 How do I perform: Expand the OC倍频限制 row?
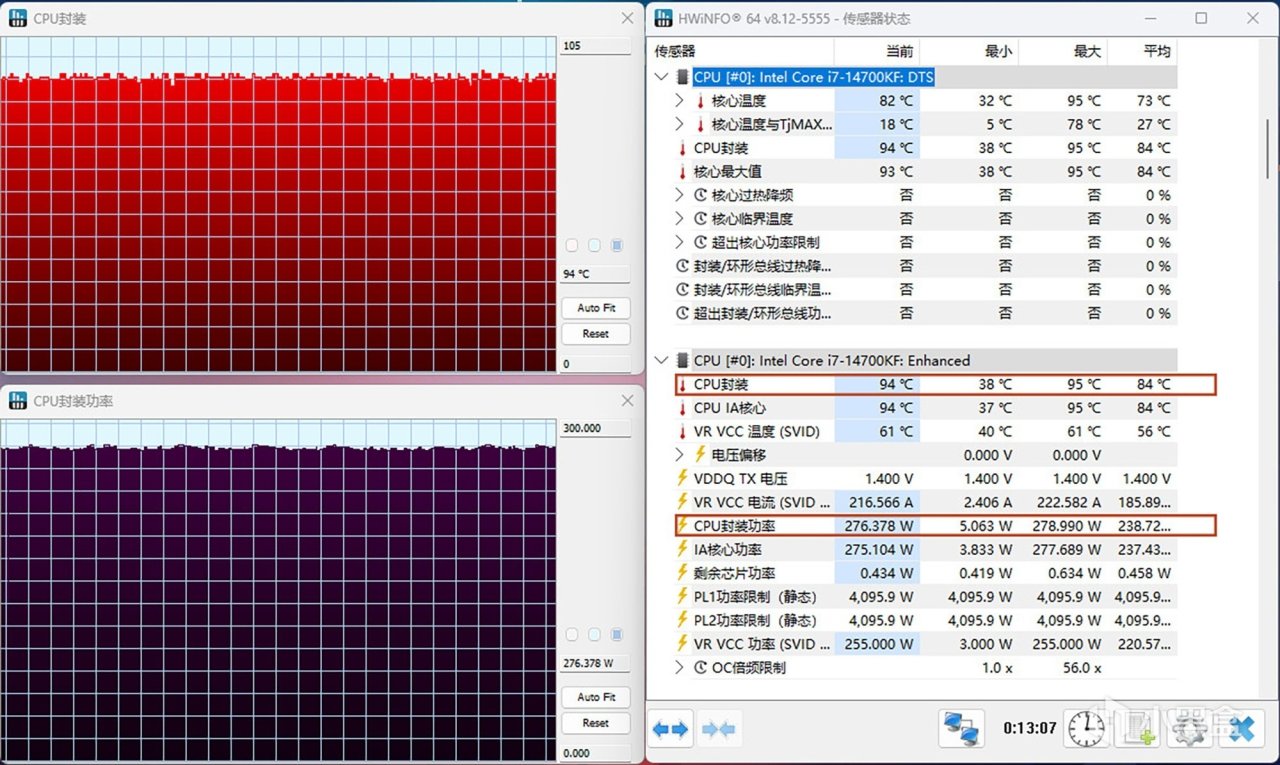tap(680, 668)
